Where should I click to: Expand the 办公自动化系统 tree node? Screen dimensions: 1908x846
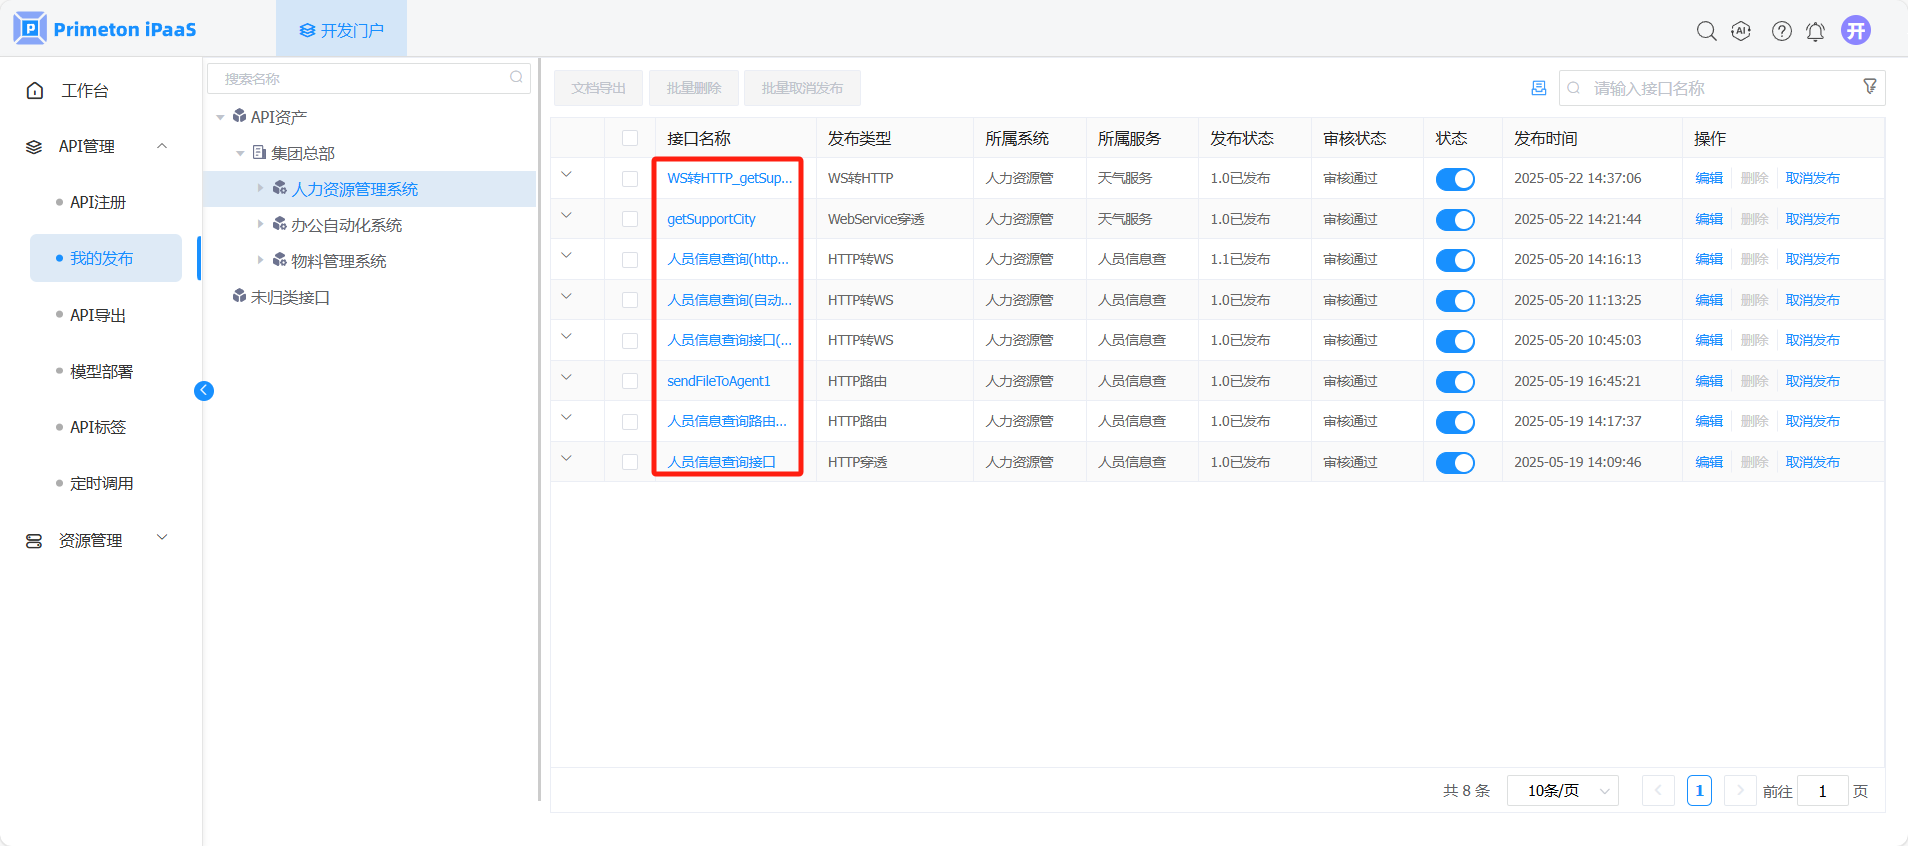(261, 224)
